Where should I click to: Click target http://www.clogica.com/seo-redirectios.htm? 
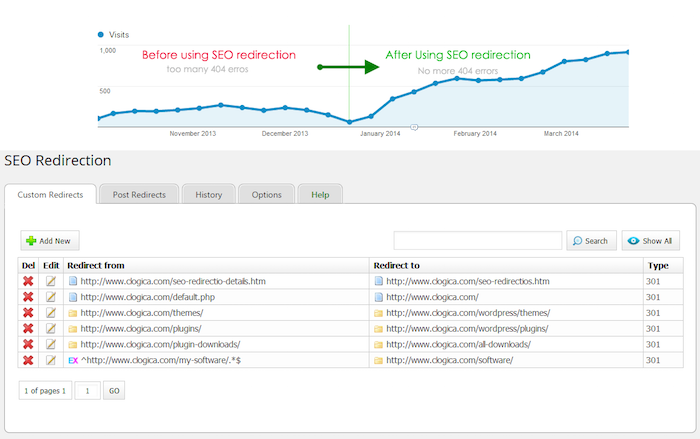pyautogui.click(x=468, y=281)
